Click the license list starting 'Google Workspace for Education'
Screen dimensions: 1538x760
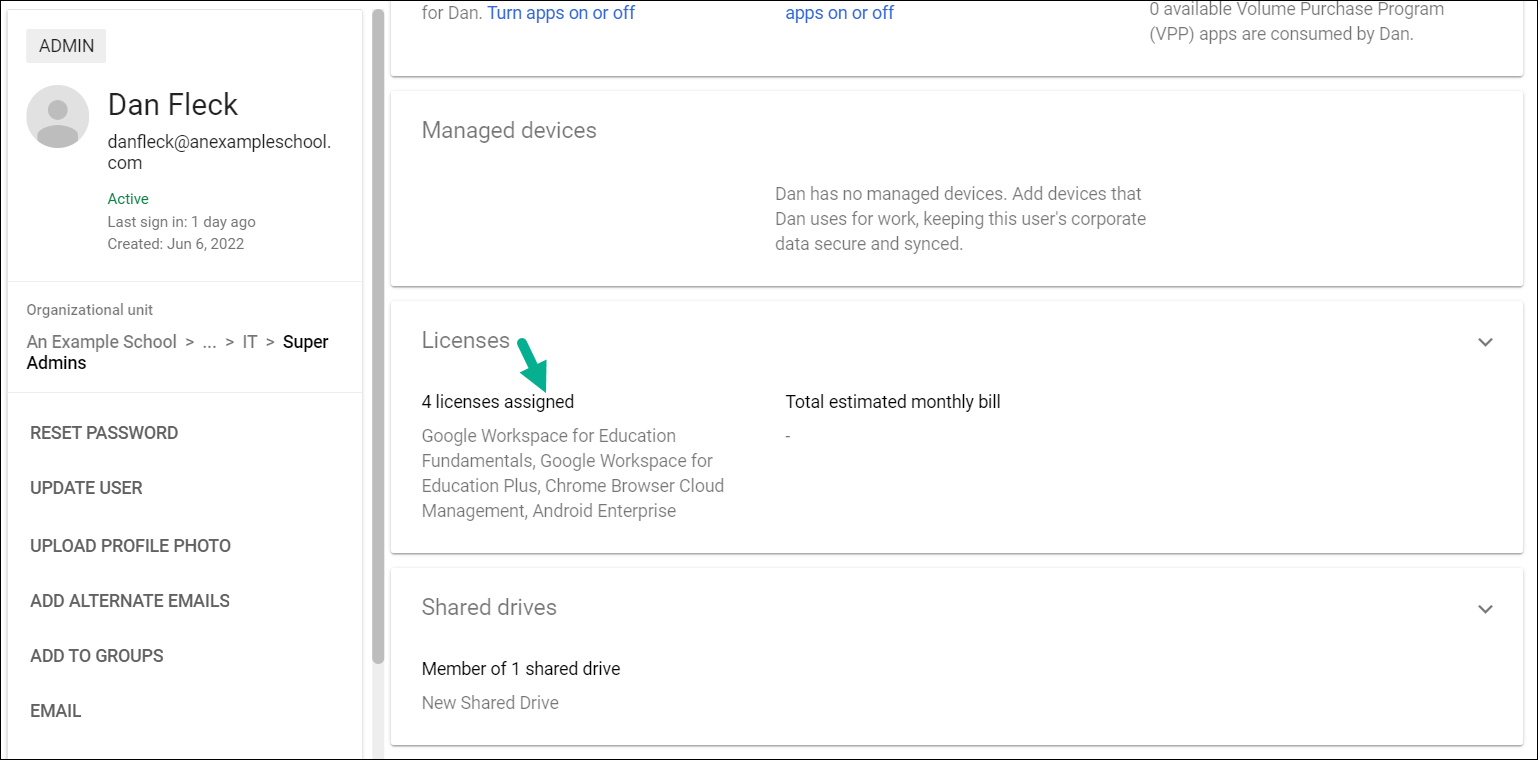point(573,473)
